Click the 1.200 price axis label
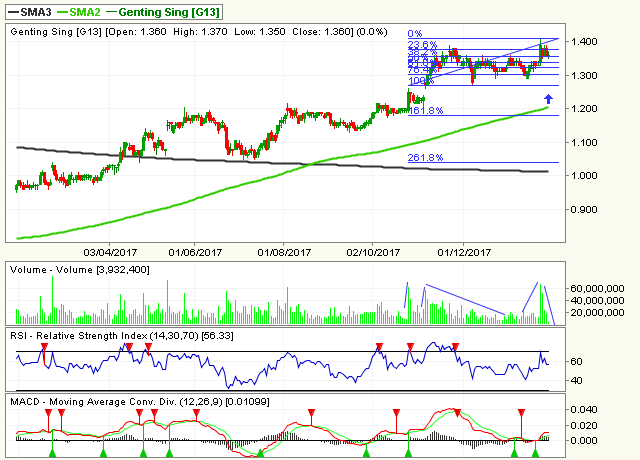640x460 pixels. (584, 109)
